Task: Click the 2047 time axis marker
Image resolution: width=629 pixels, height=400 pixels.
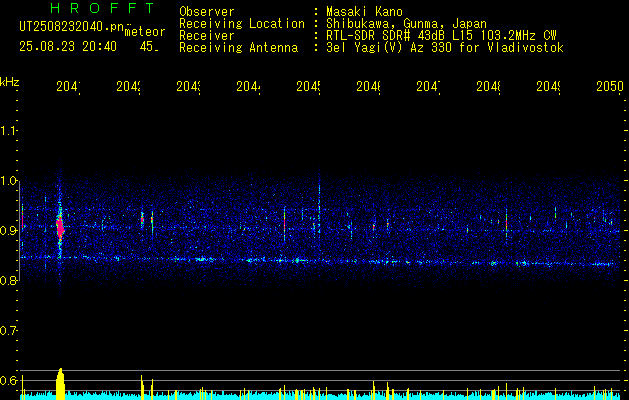Action: pyautogui.click(x=428, y=86)
